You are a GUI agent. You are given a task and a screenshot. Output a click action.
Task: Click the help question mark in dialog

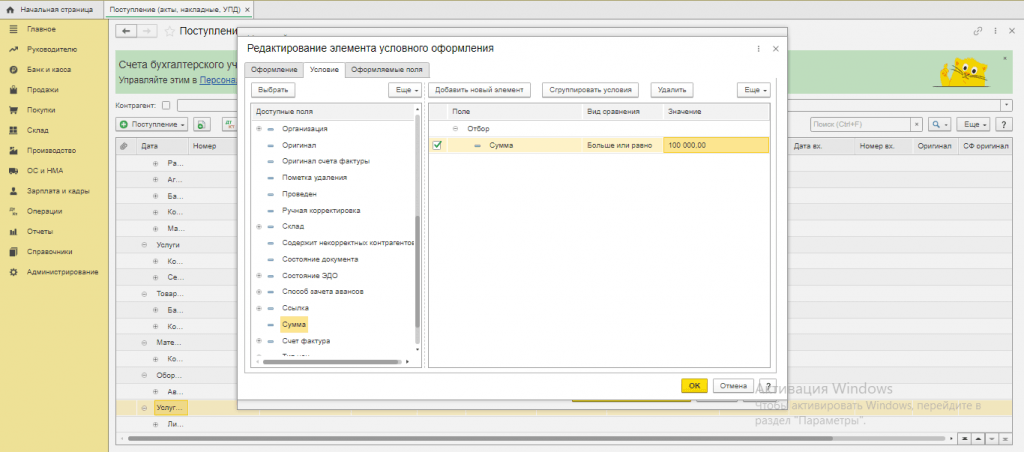coord(766,385)
